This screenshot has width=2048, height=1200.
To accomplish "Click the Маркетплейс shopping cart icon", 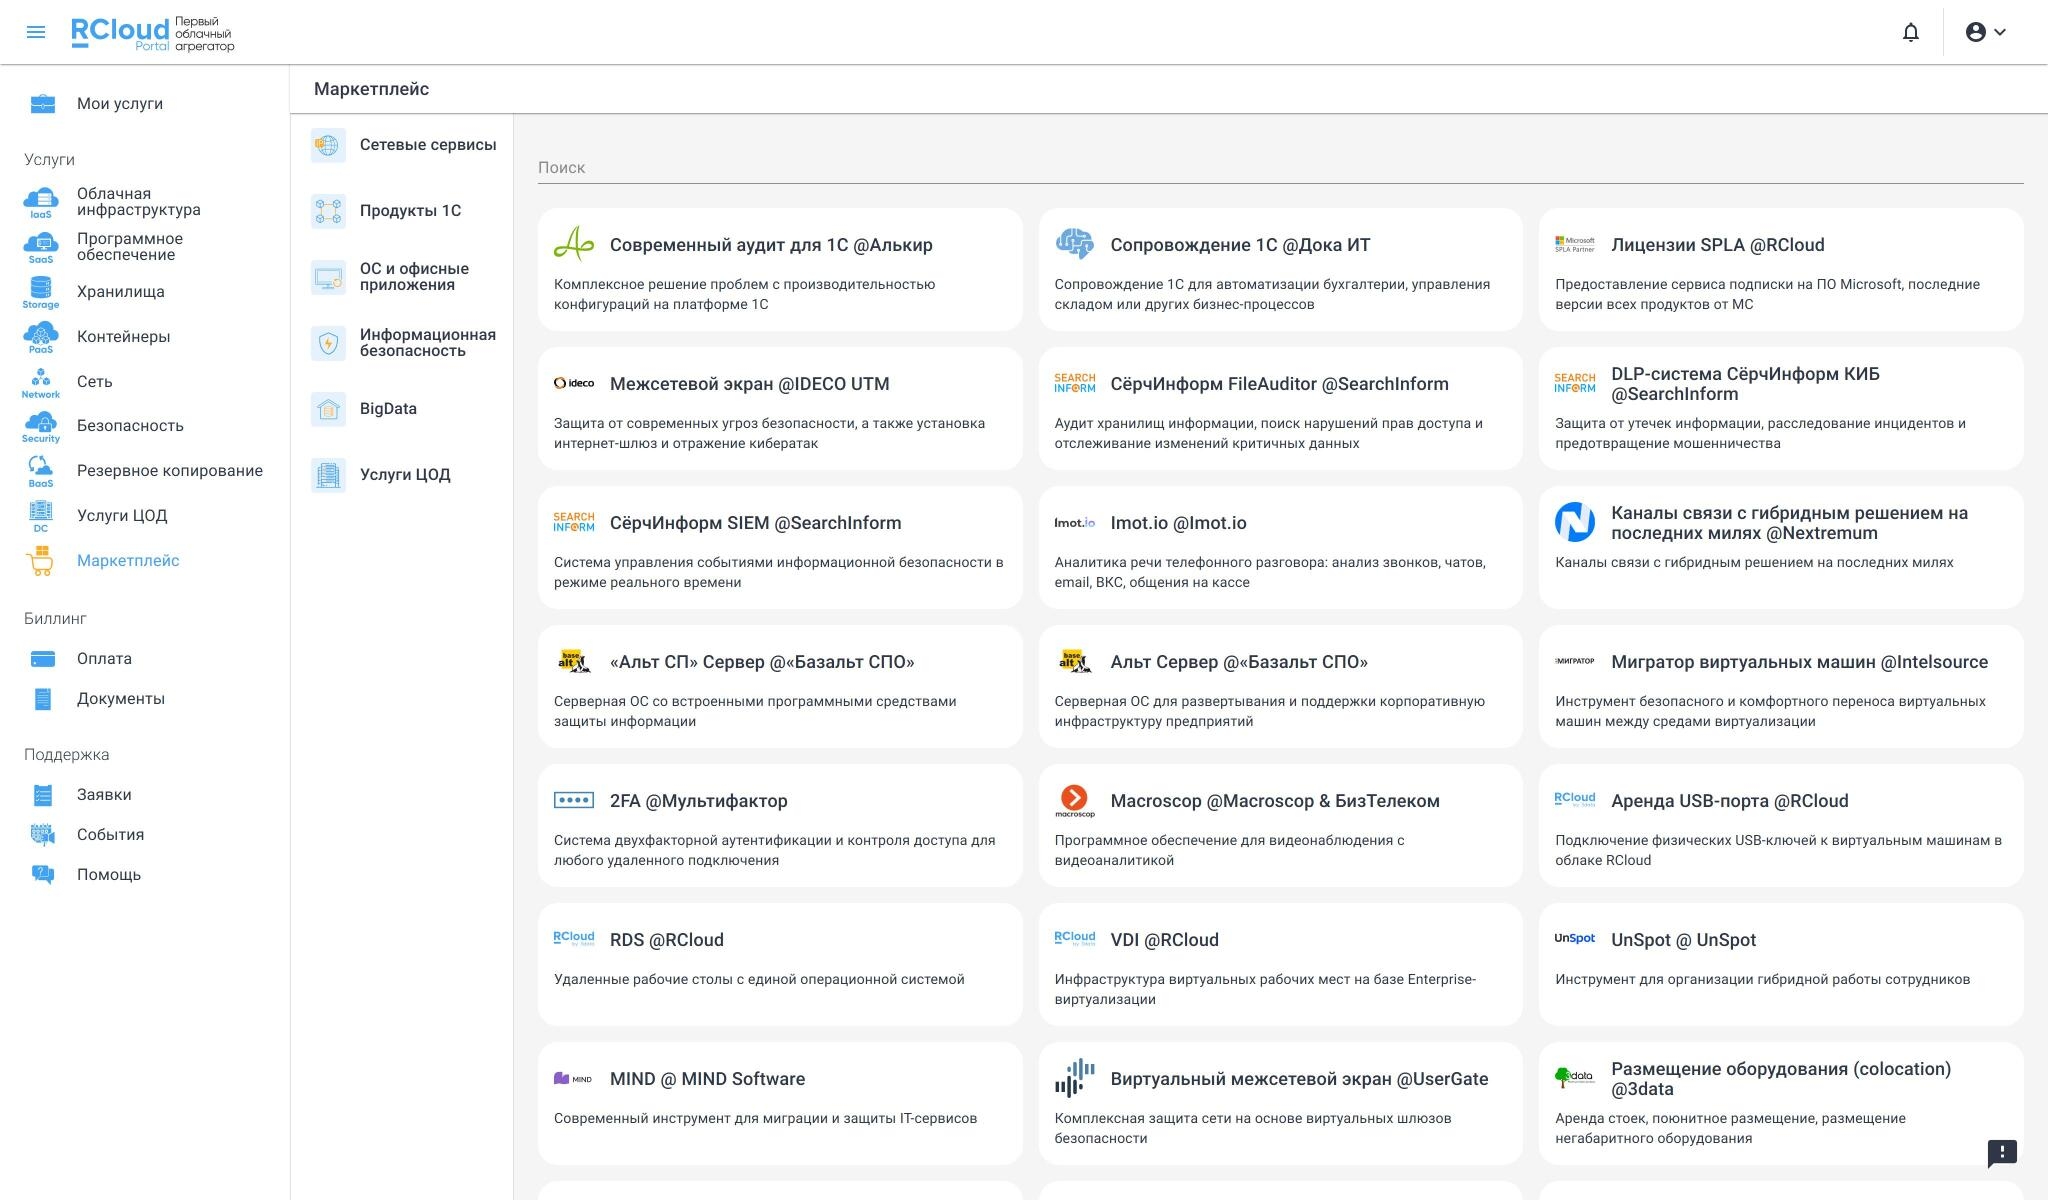I will [x=41, y=561].
